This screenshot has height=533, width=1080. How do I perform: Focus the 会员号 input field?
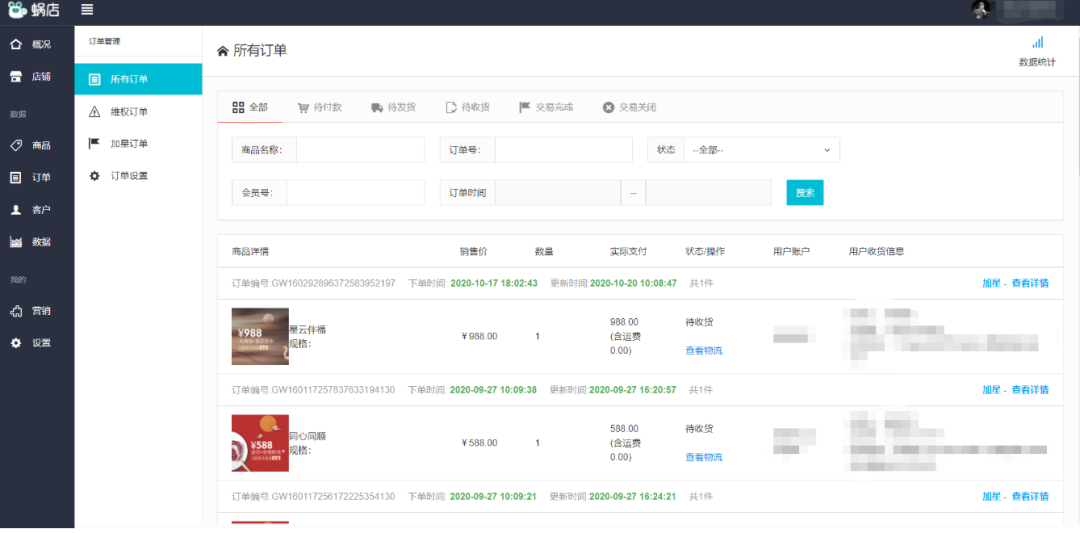pos(355,193)
